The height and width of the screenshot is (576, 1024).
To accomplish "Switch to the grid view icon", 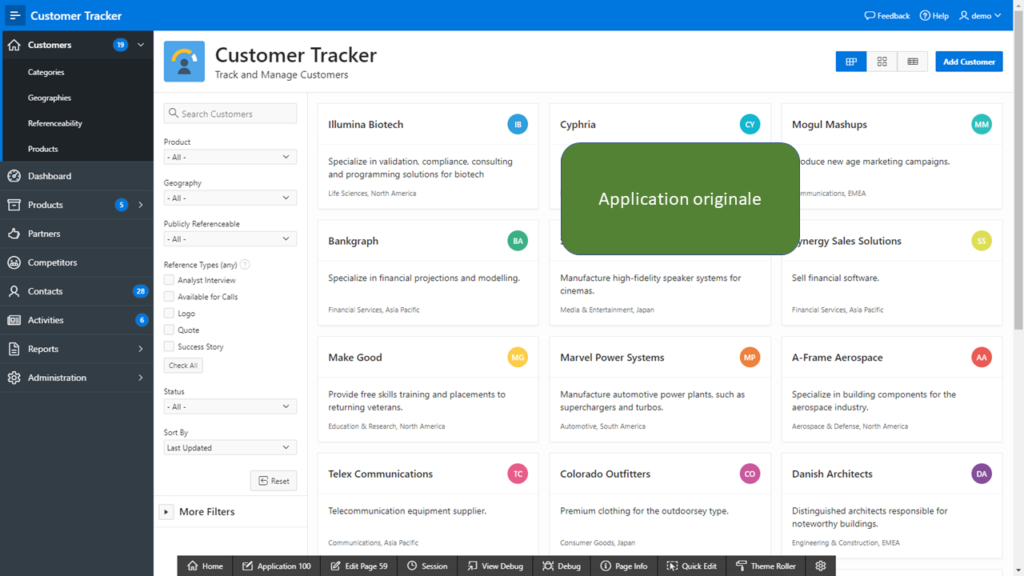I will coord(882,61).
